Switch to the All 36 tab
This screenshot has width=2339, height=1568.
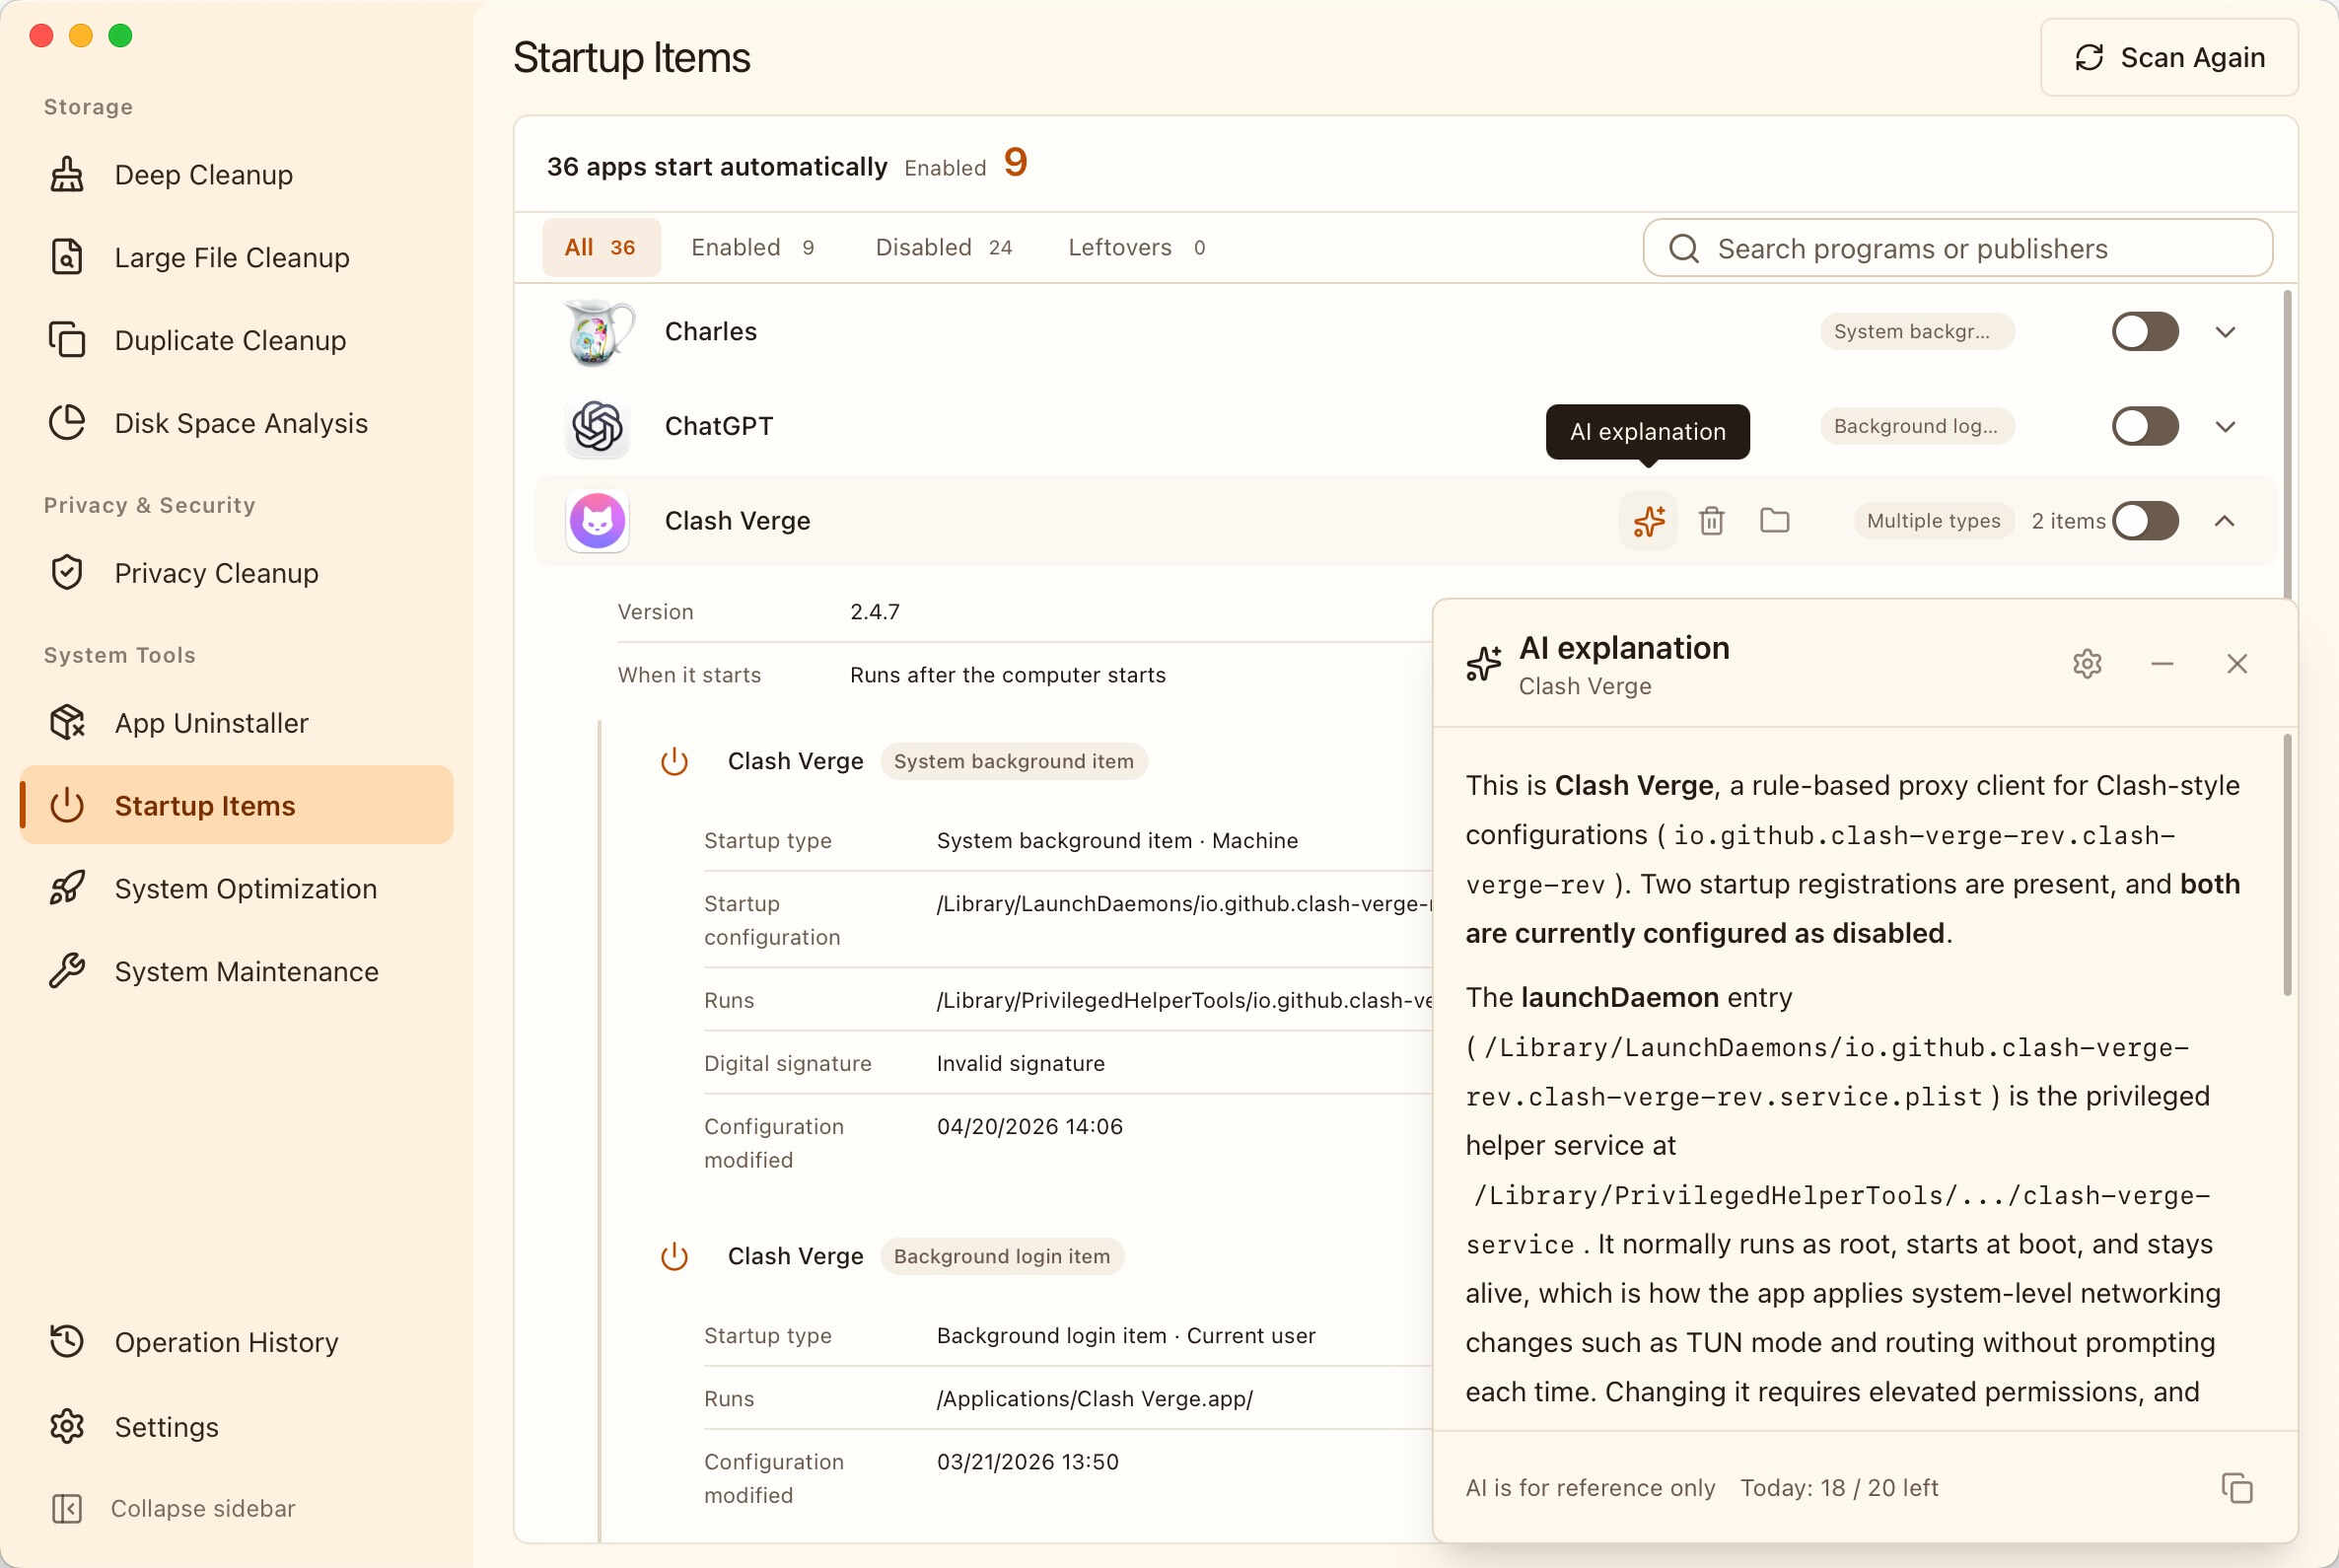601,247
